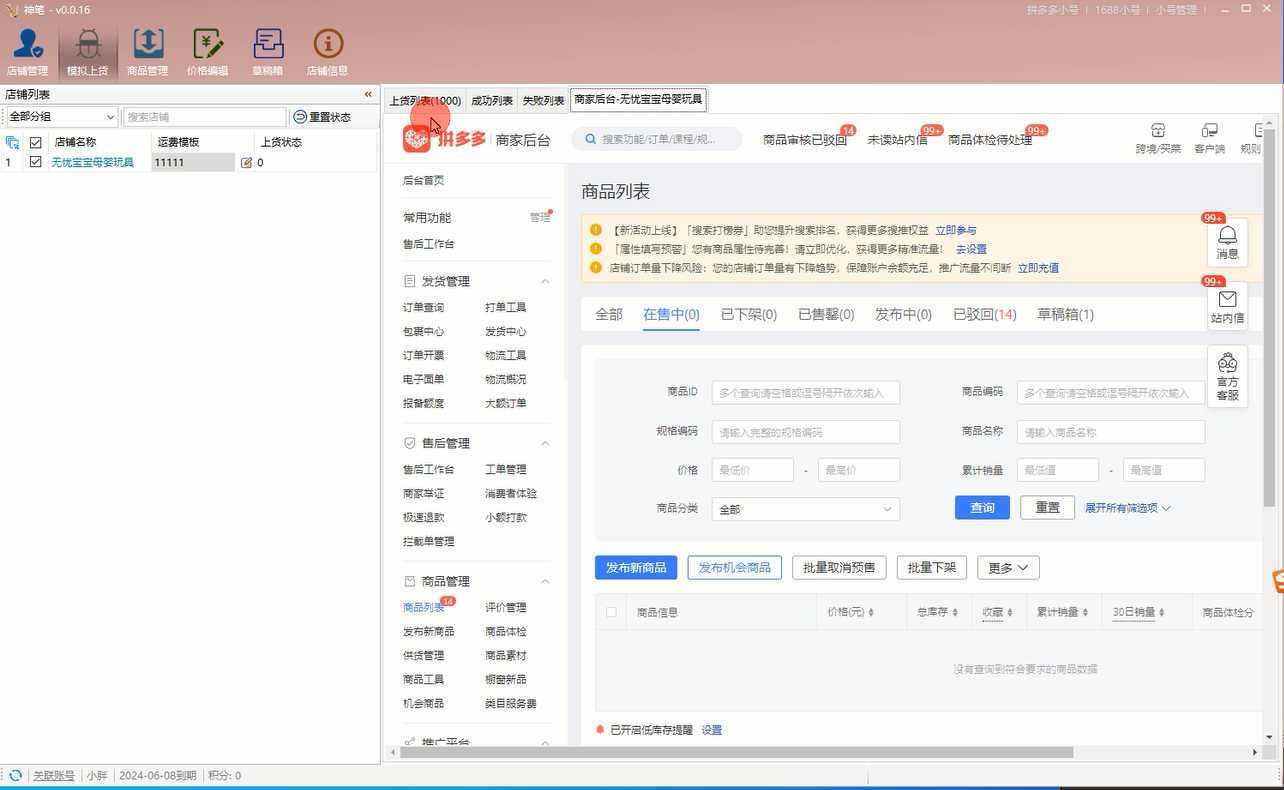Viewport: 1284px width, 790px height.
Task: Sort the 累计销量 column
Action: [x=1085, y=612]
